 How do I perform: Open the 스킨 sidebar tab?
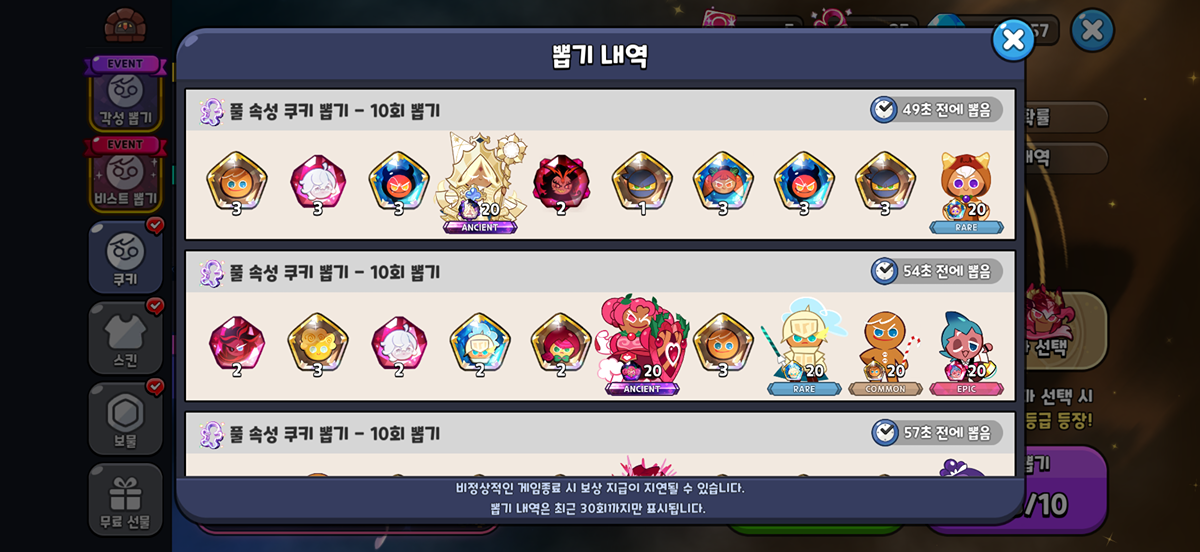(x=125, y=338)
